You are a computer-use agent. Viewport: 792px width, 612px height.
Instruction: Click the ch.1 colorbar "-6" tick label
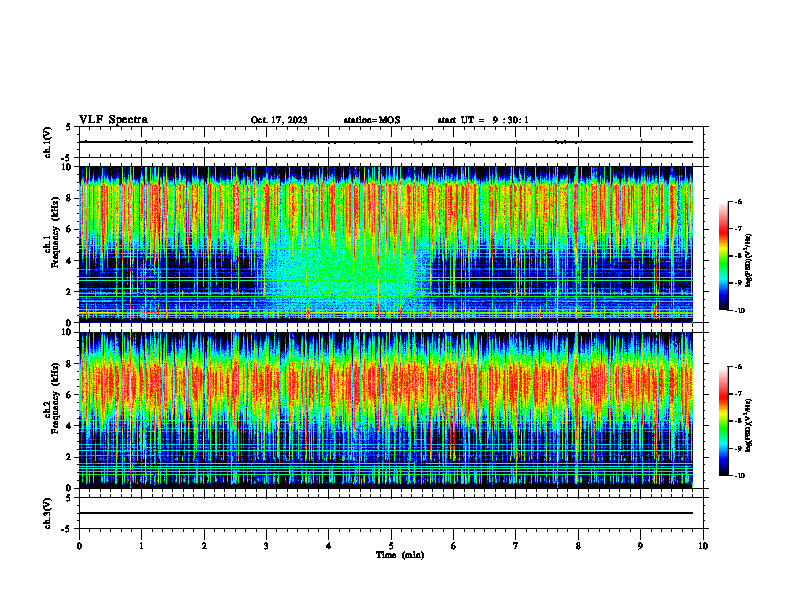(x=738, y=201)
